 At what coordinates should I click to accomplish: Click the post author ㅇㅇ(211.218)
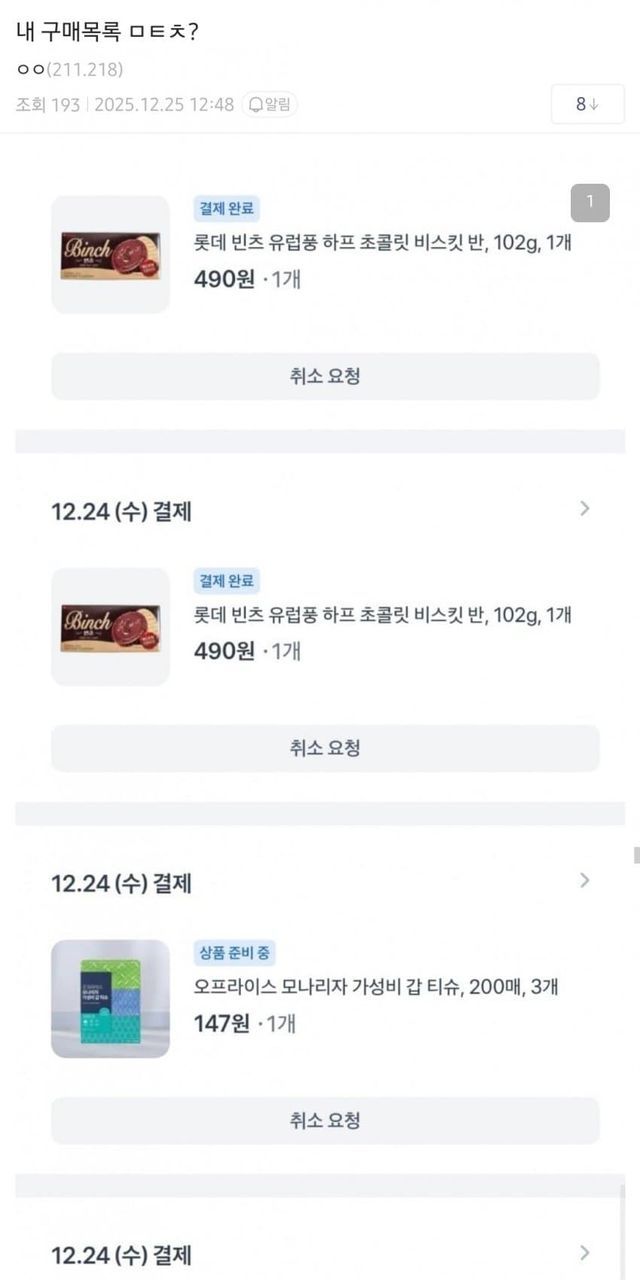point(70,69)
